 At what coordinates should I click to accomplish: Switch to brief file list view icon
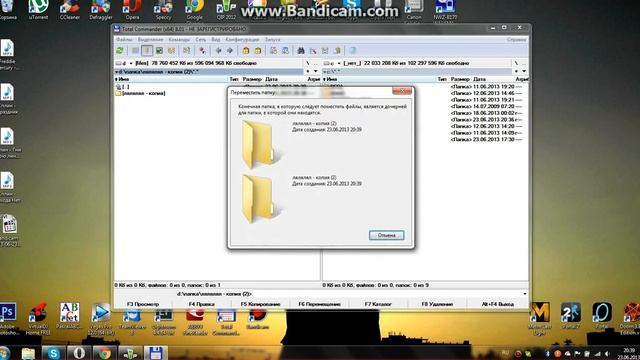135,51
